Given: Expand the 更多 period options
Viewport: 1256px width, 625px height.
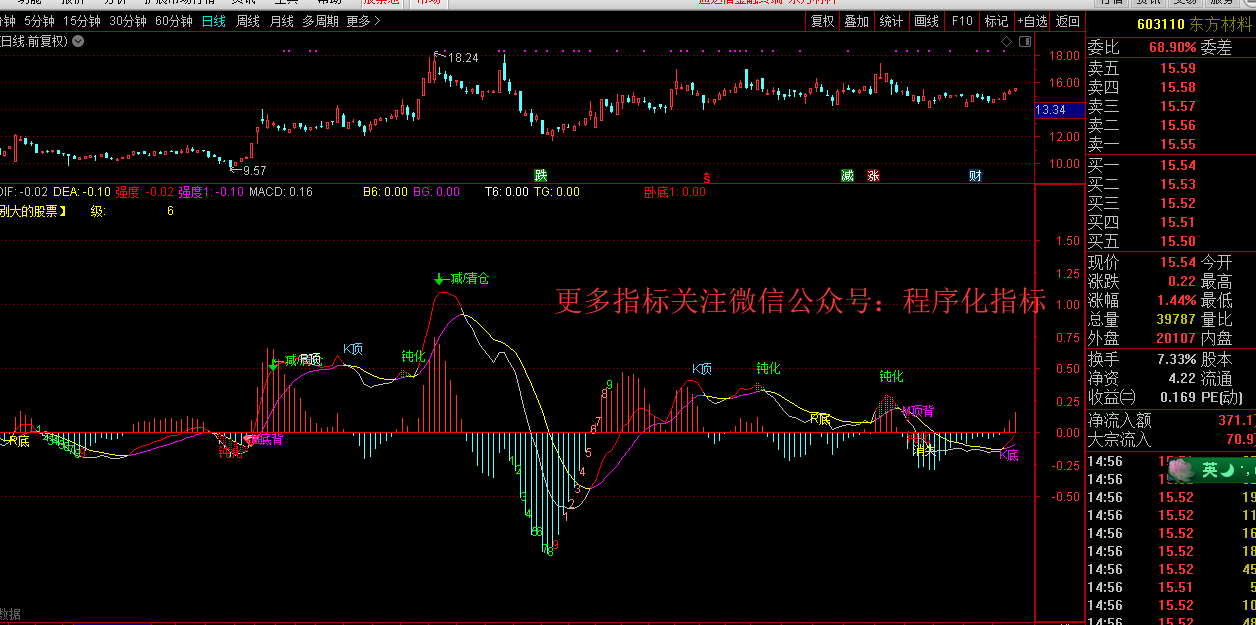Looking at the screenshot, I should (x=363, y=21).
